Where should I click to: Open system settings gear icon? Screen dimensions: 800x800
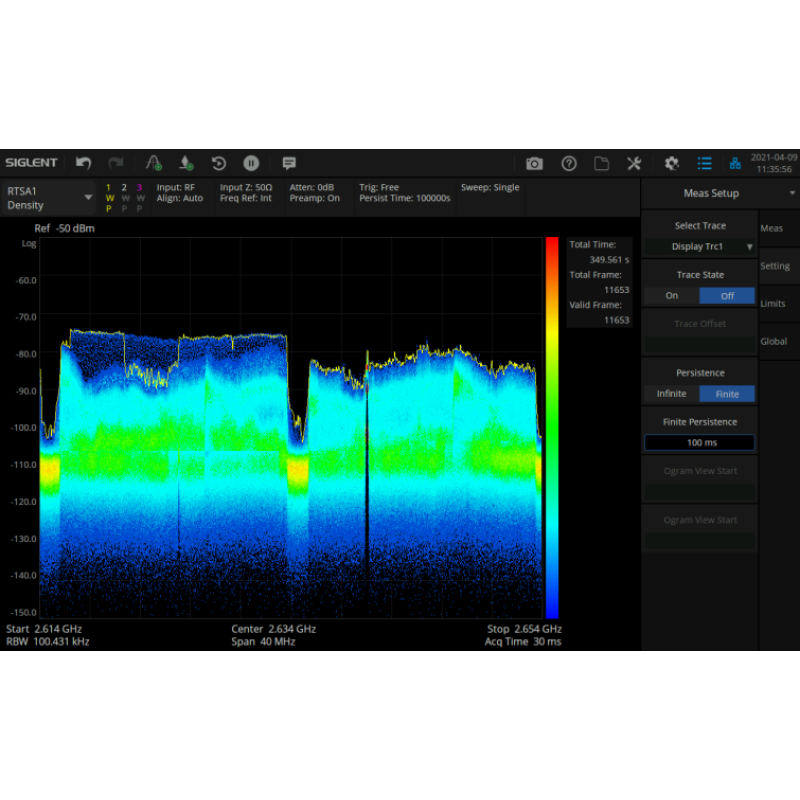pos(671,163)
